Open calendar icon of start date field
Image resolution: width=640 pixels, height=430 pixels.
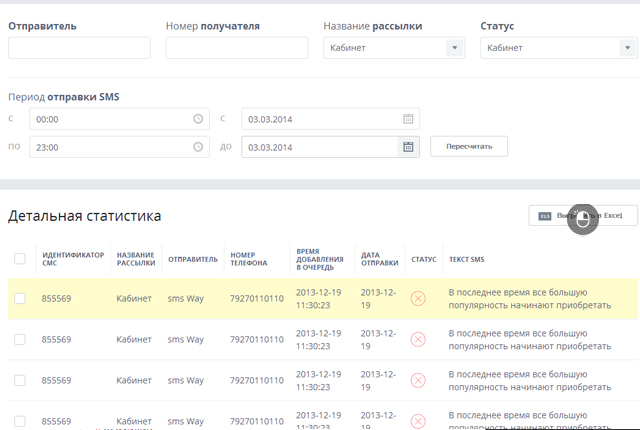tap(408, 119)
